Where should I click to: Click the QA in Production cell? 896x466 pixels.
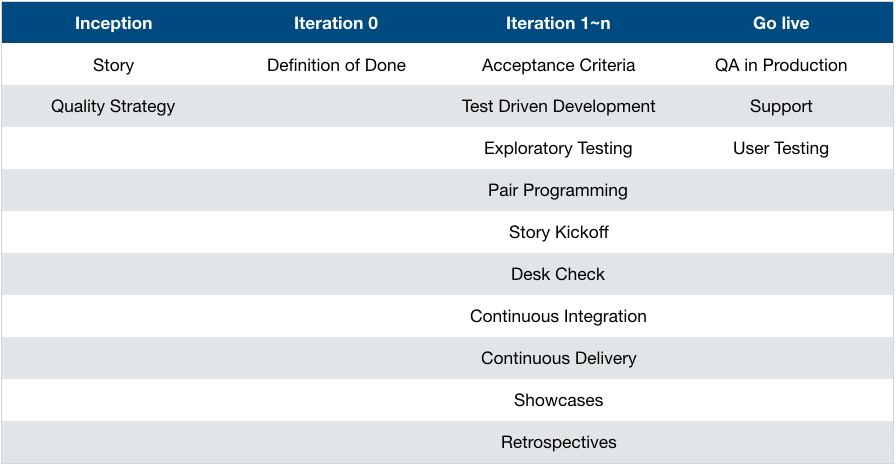coord(781,65)
